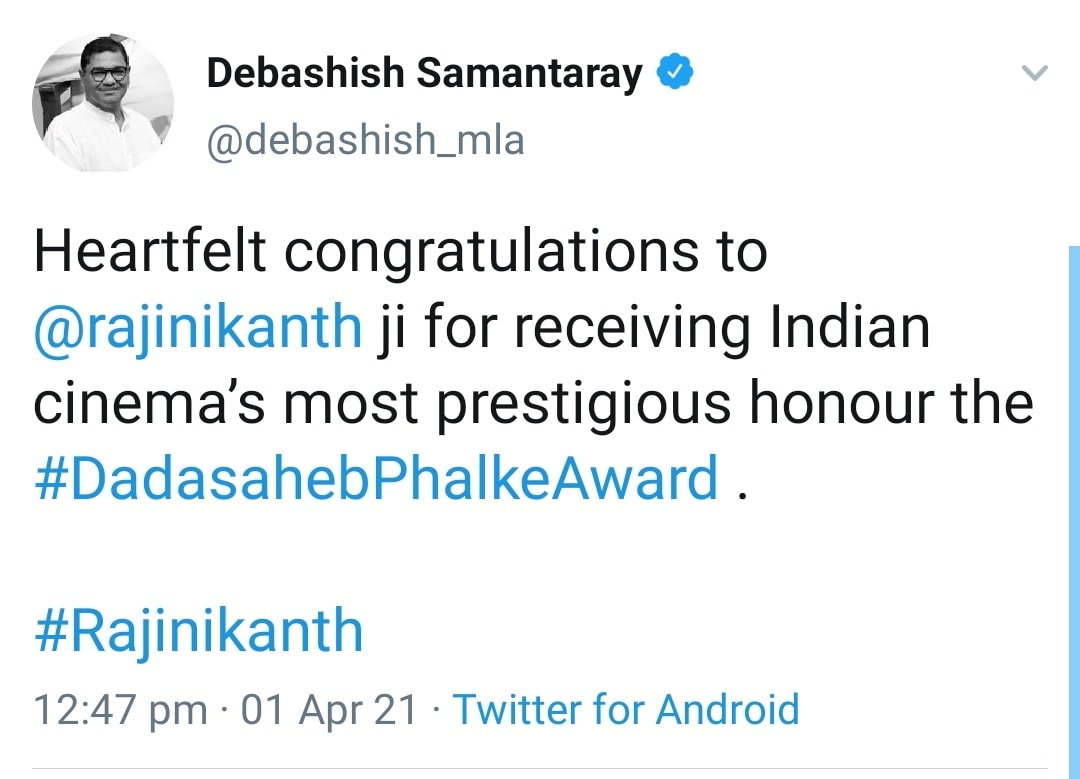The width and height of the screenshot is (1080, 779).
Task: Click the Debashish Samantaray display name
Action: coord(424,74)
